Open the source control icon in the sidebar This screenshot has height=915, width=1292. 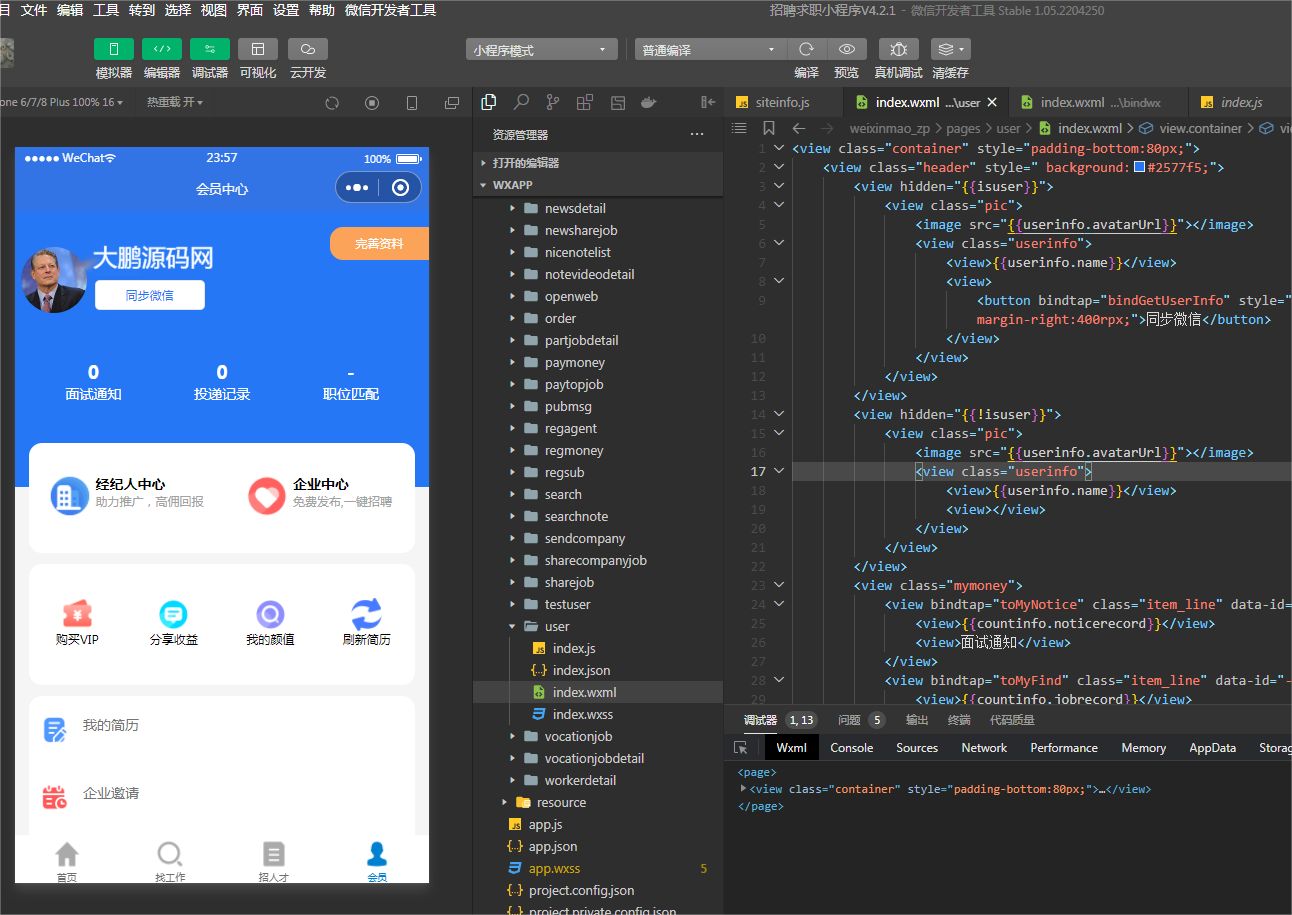(x=553, y=102)
